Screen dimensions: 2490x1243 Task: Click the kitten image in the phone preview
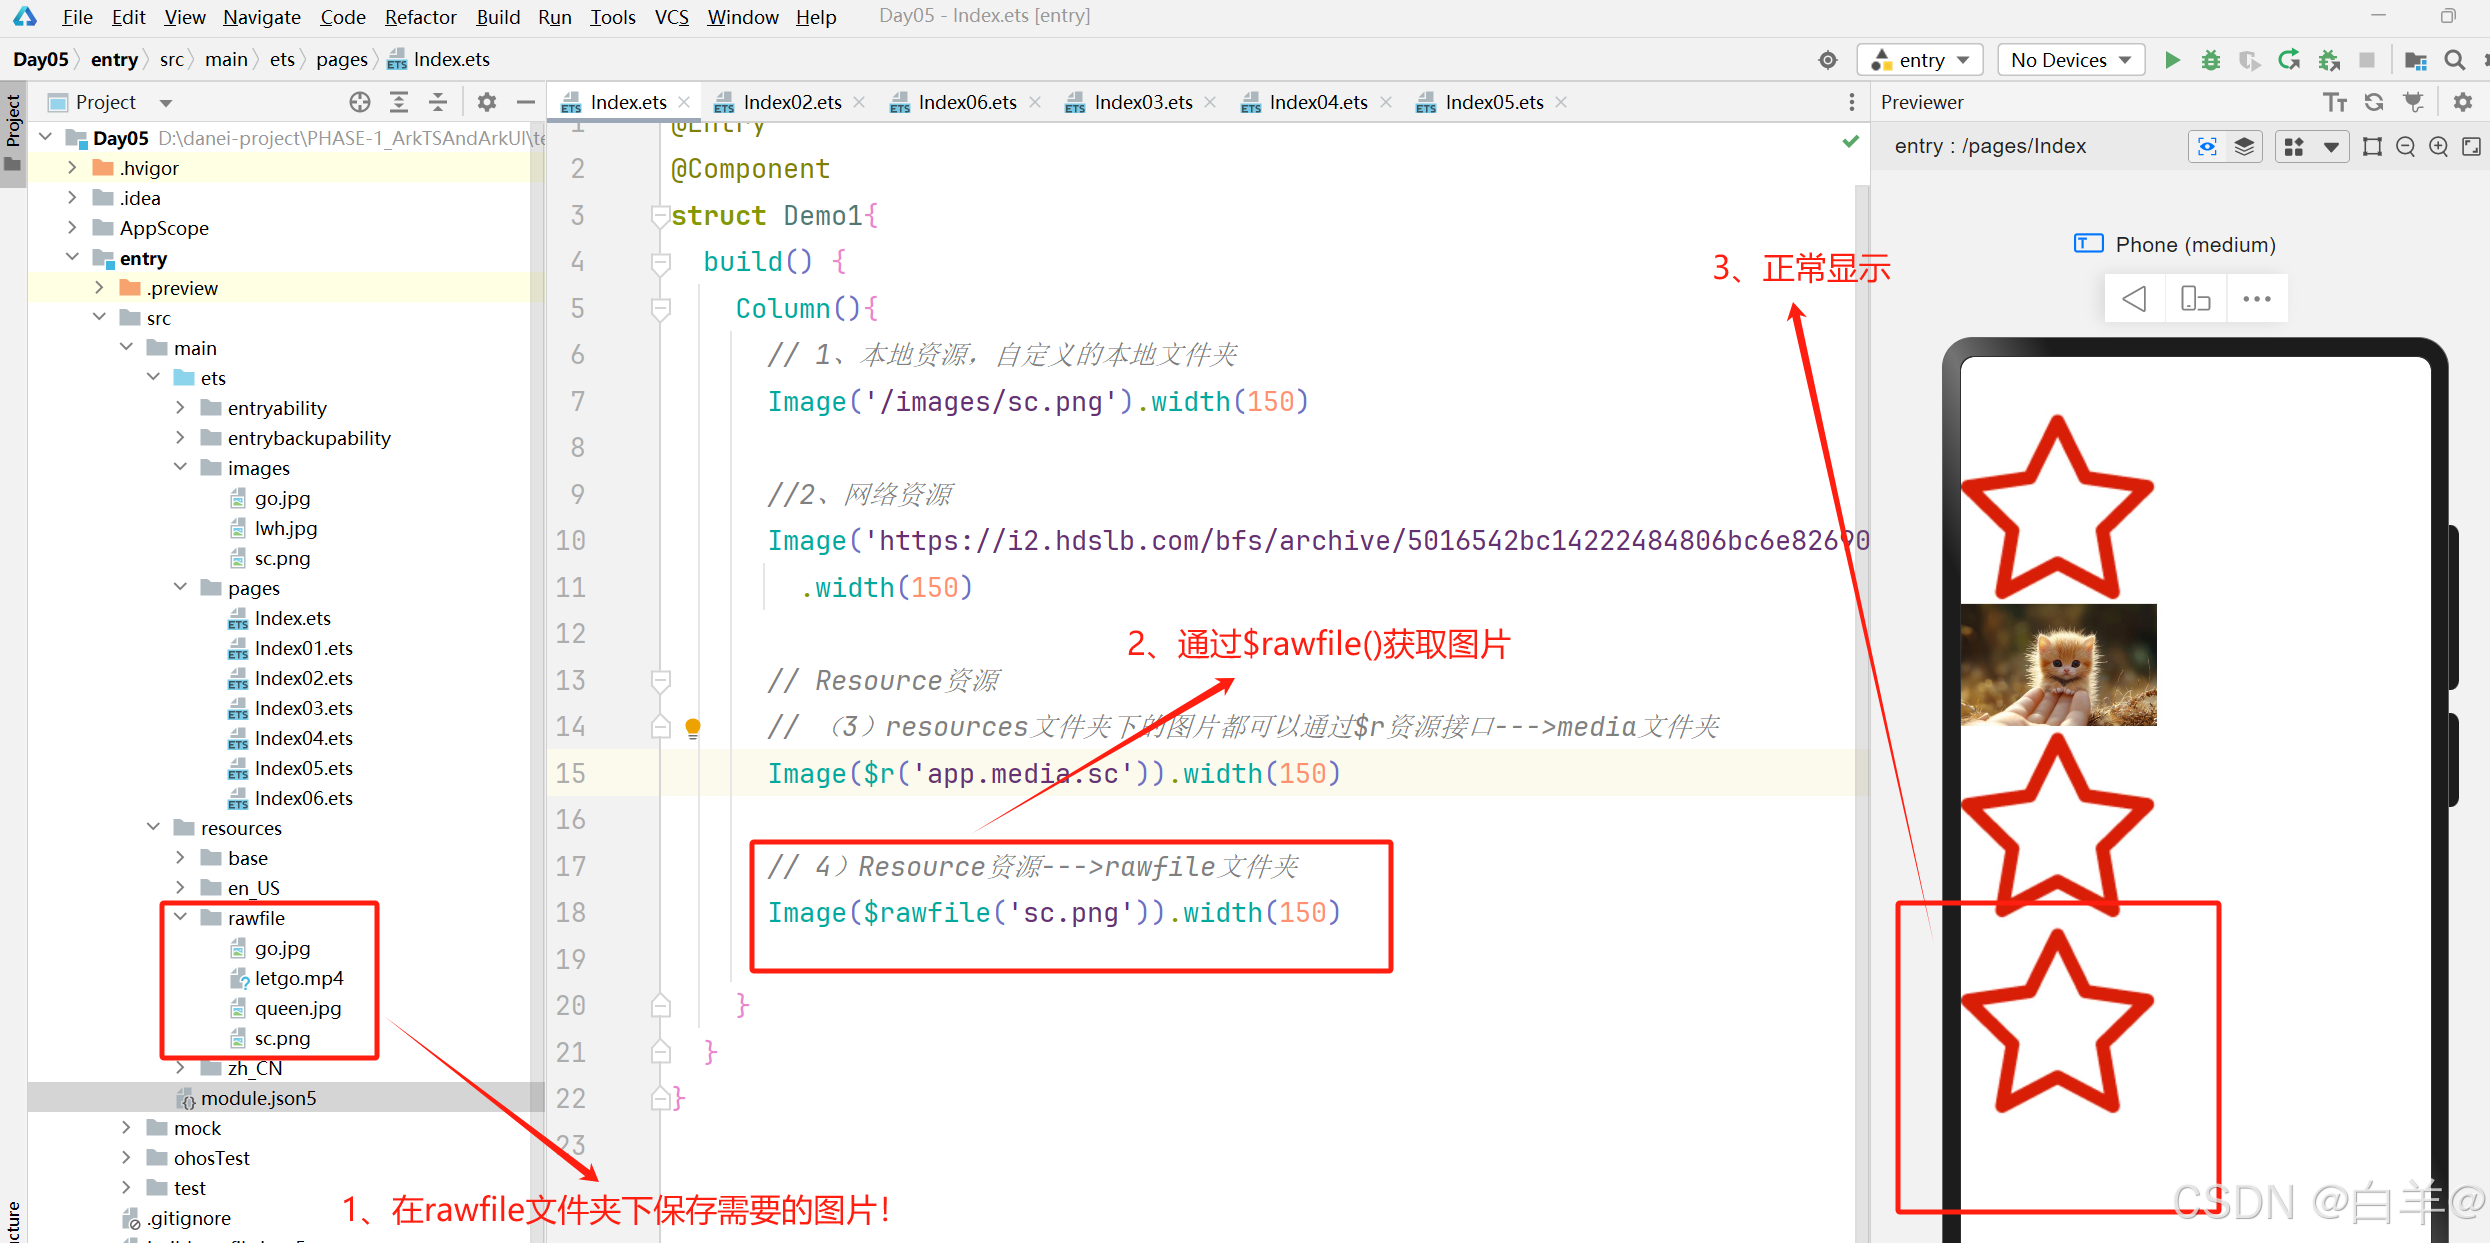click(x=2058, y=664)
